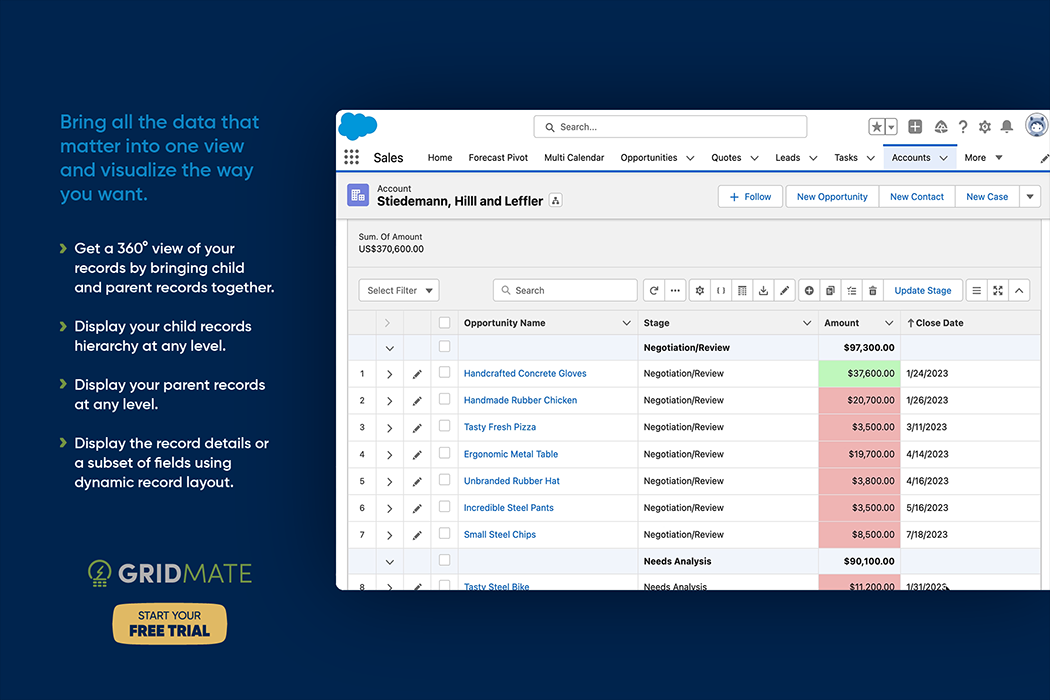Click the refresh icon in grid toolbar
The width and height of the screenshot is (1050, 700).
click(x=654, y=291)
